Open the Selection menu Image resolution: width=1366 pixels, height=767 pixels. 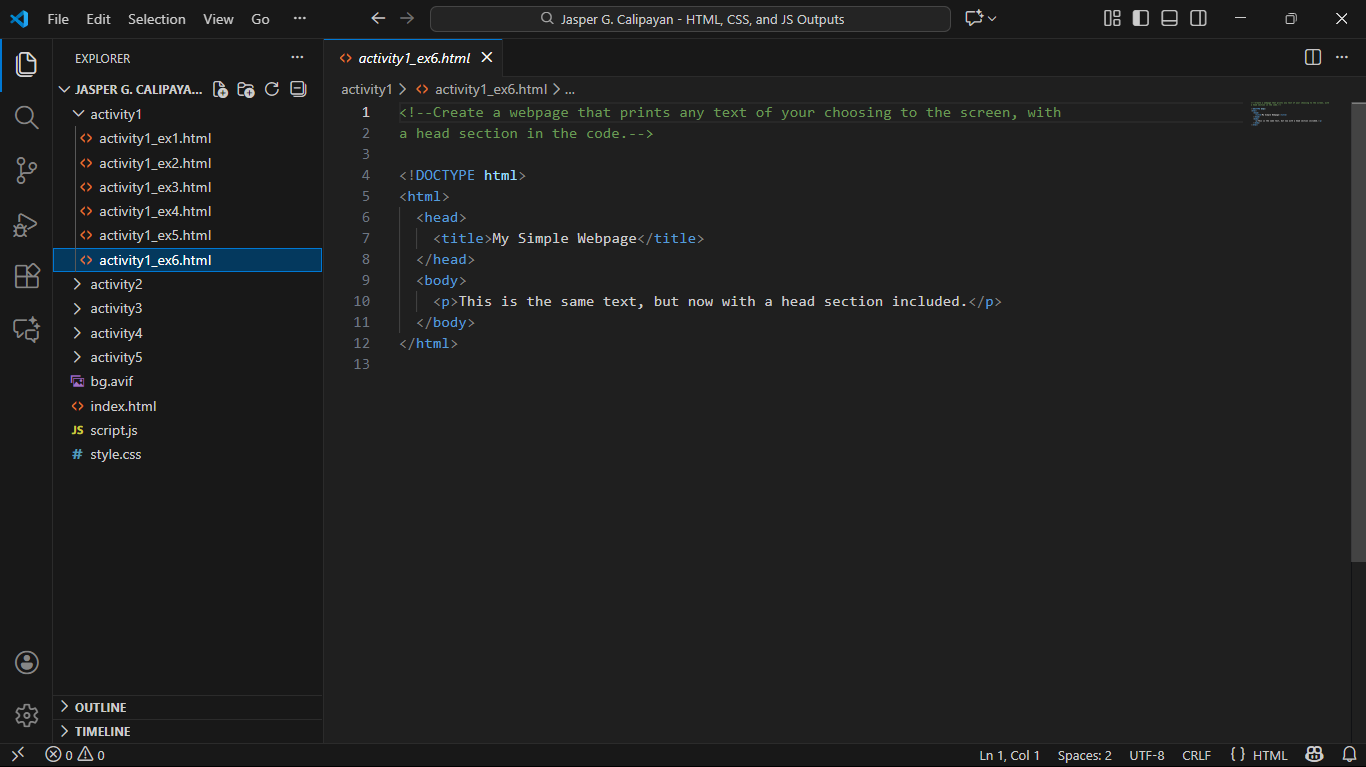pyautogui.click(x=157, y=19)
